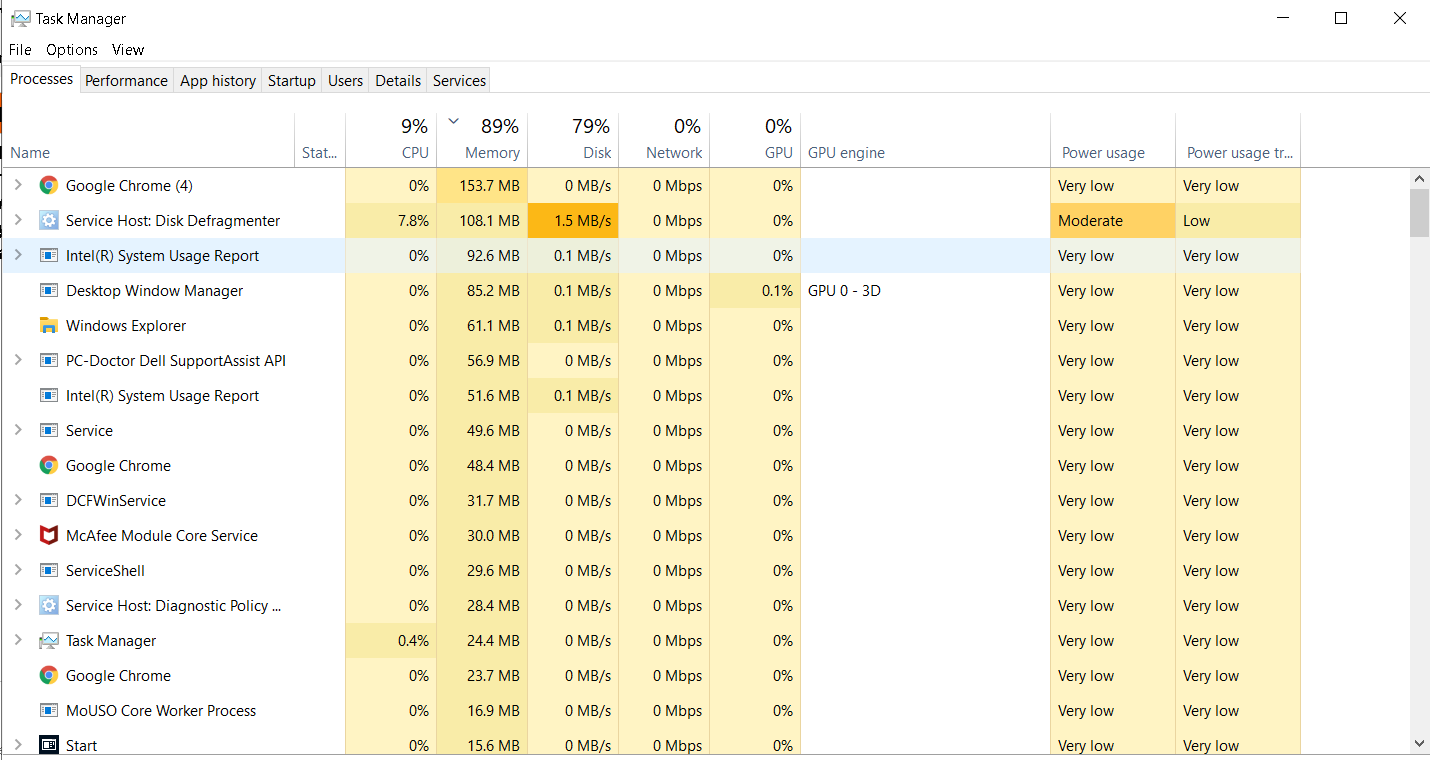
Task: Click the Google Chrome (4) process icon
Action: 48,185
